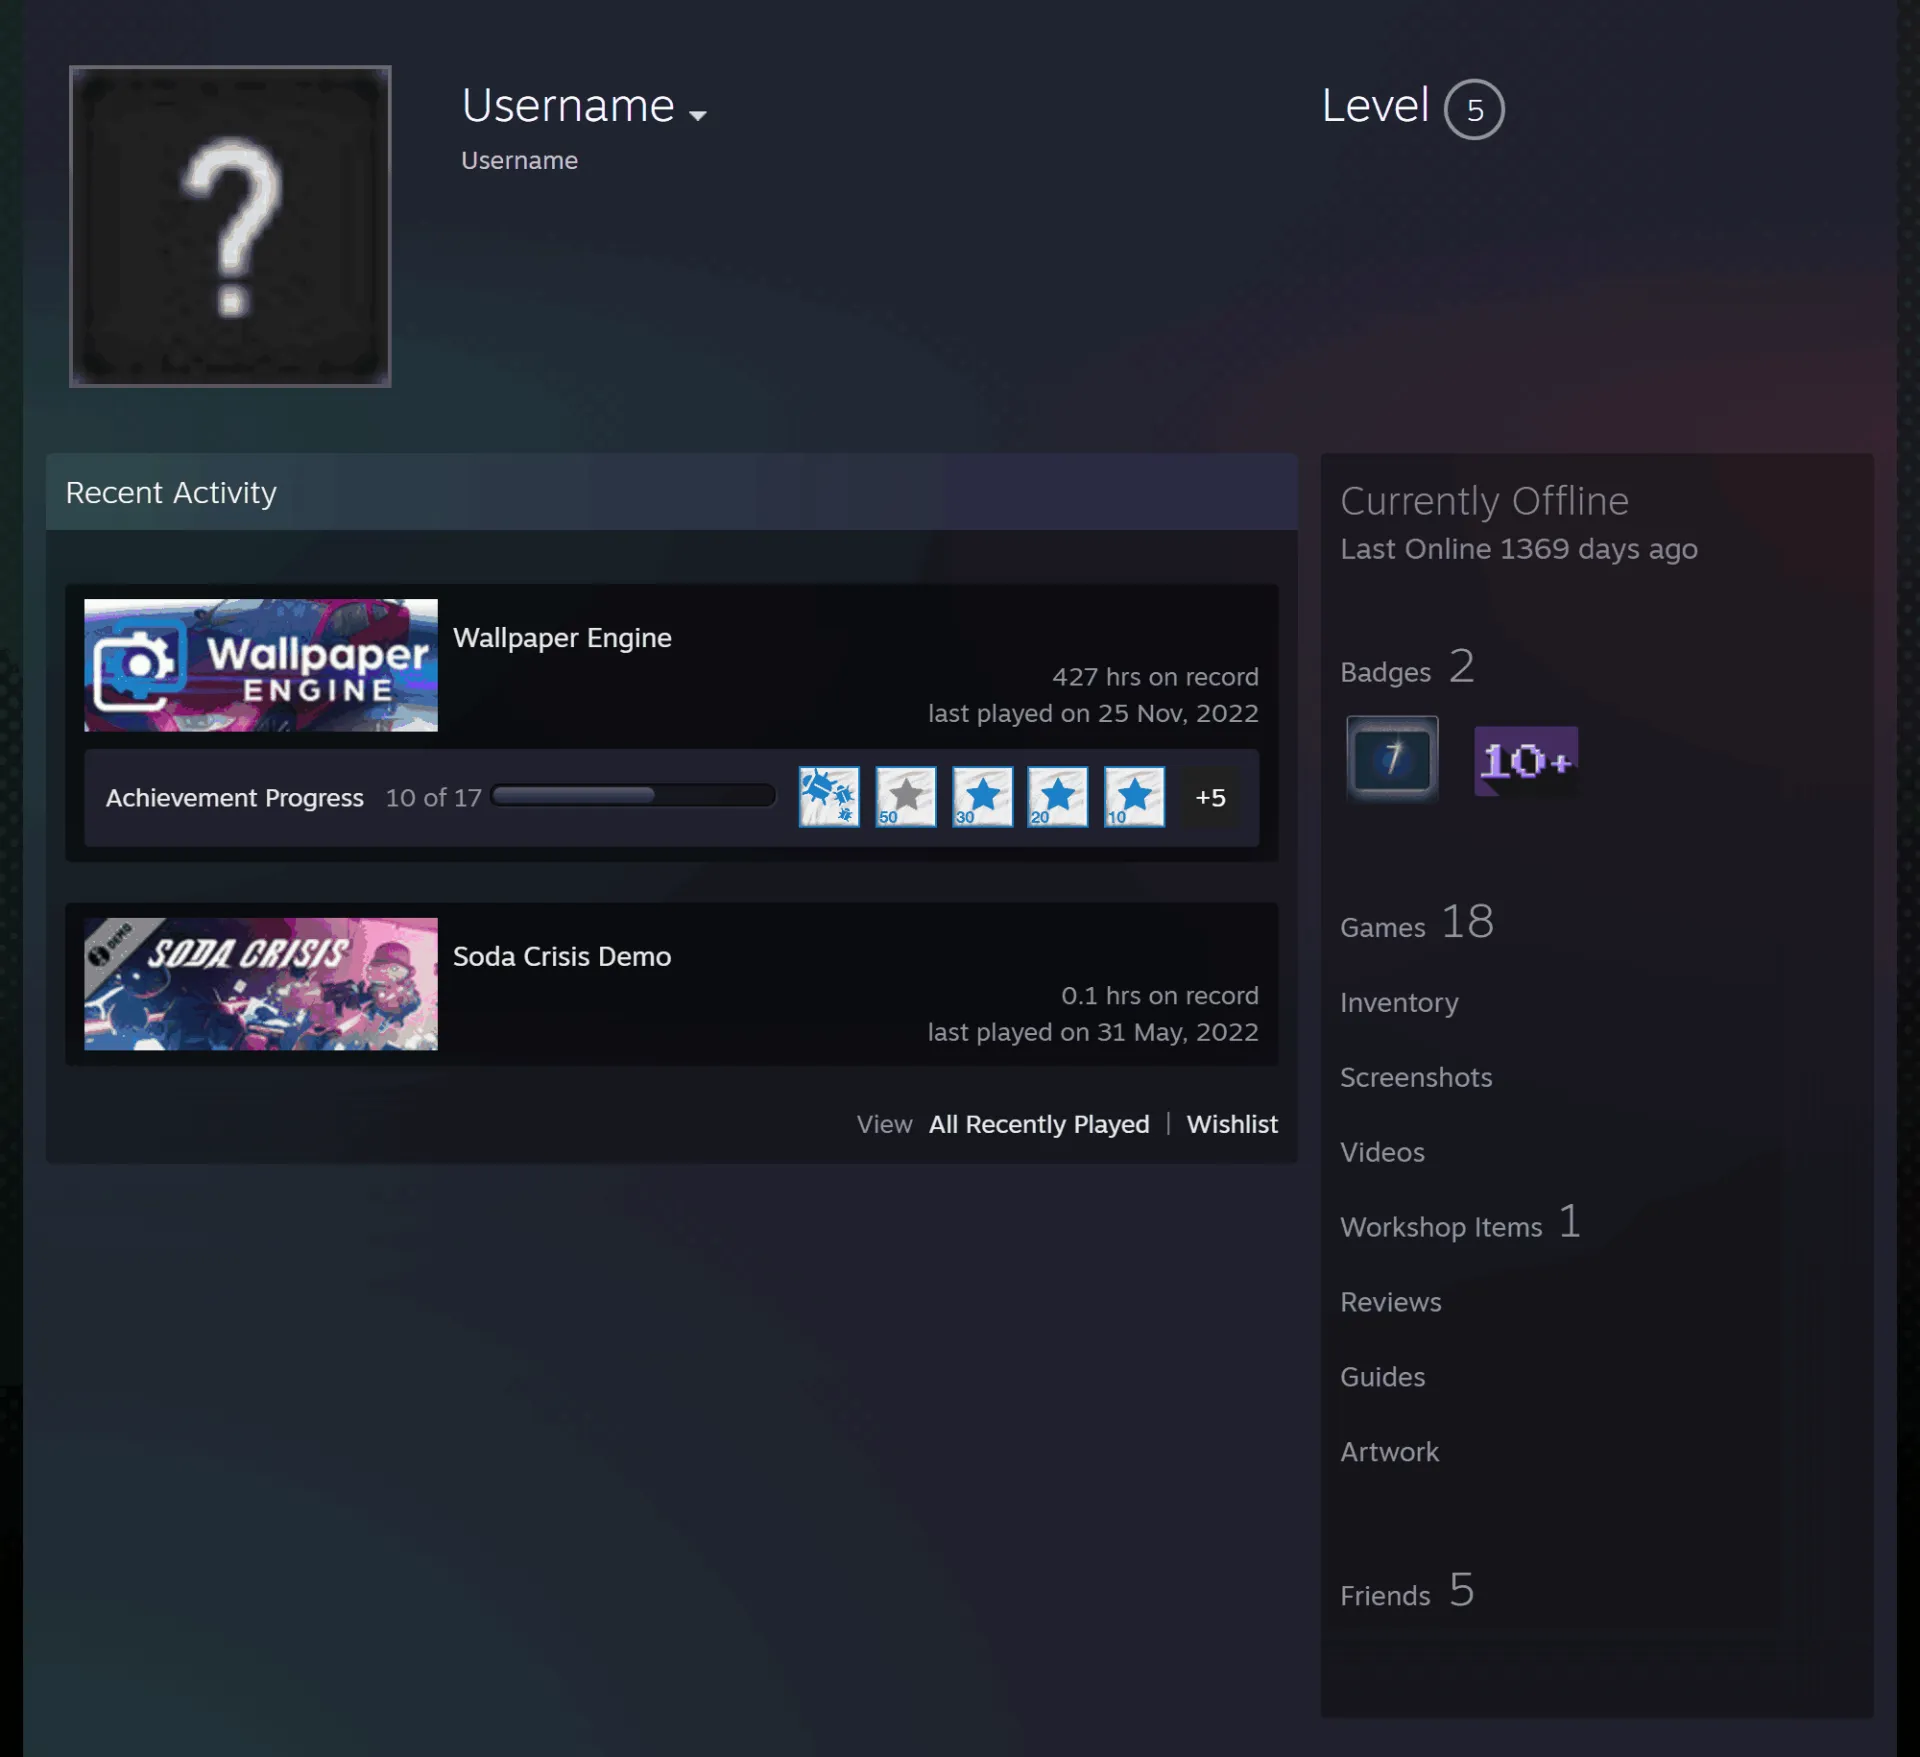Click the grey star 50 achievement icon

coord(906,797)
